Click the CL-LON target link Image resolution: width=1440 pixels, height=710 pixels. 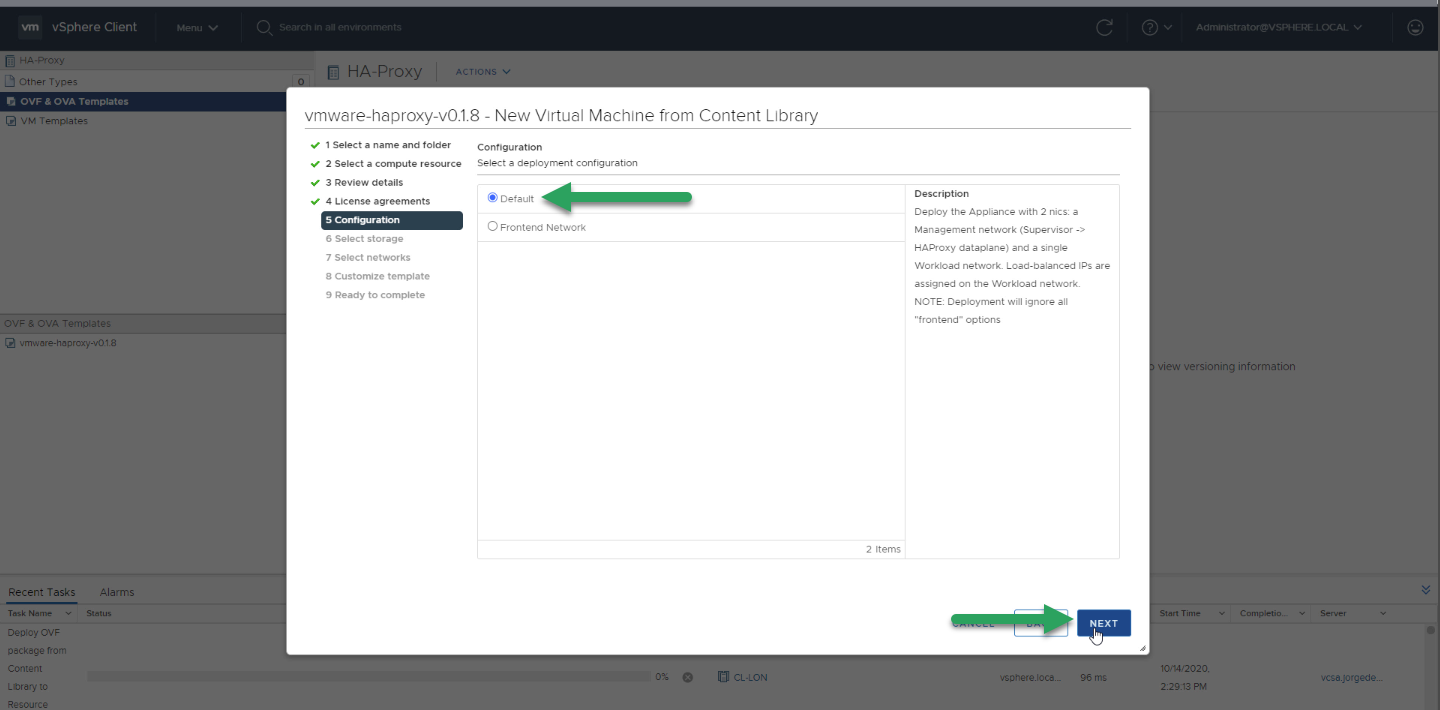pyautogui.click(x=751, y=677)
